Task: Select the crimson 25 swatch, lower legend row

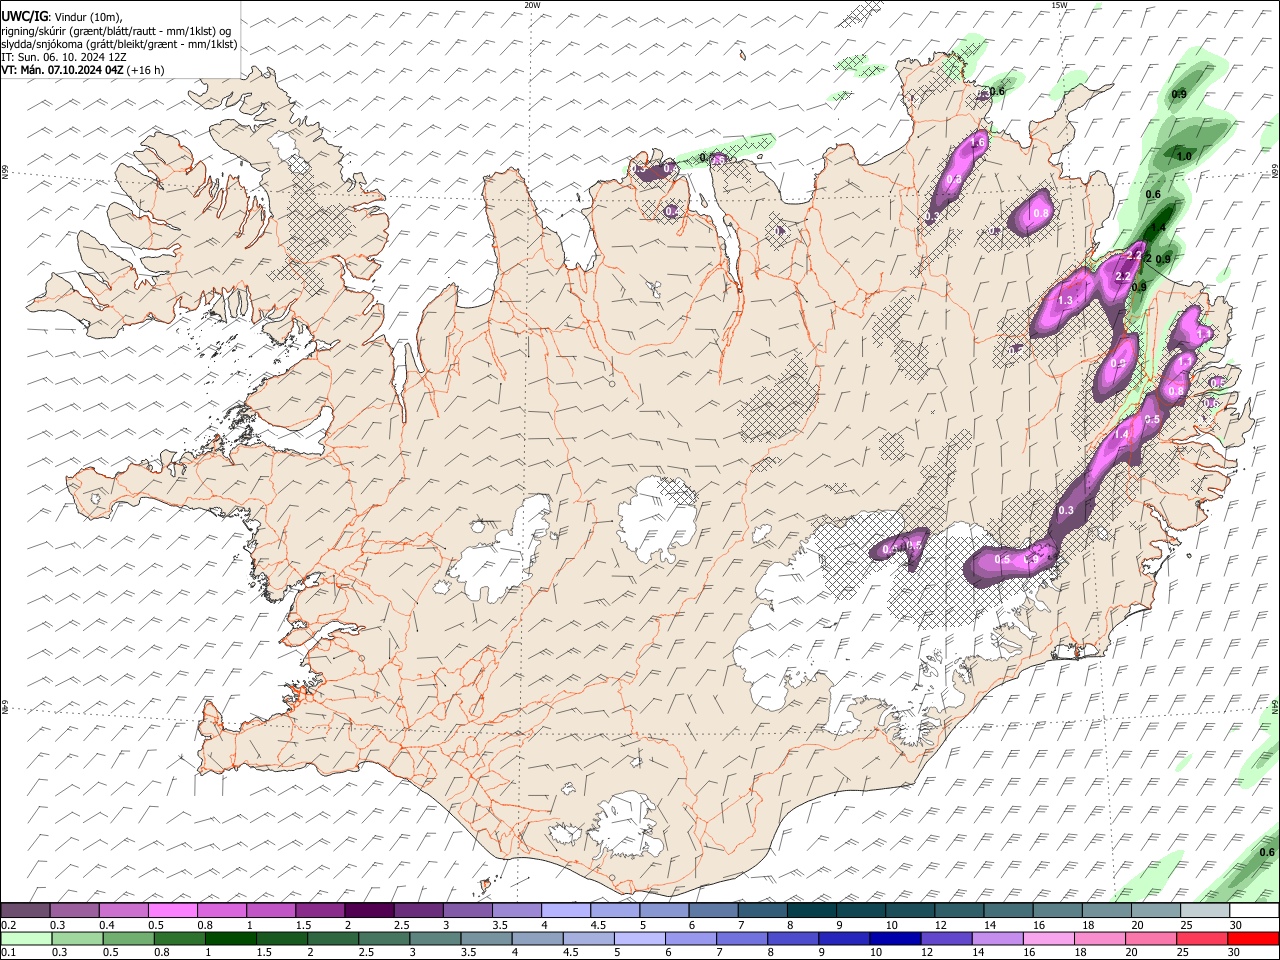Action: tap(1202, 939)
